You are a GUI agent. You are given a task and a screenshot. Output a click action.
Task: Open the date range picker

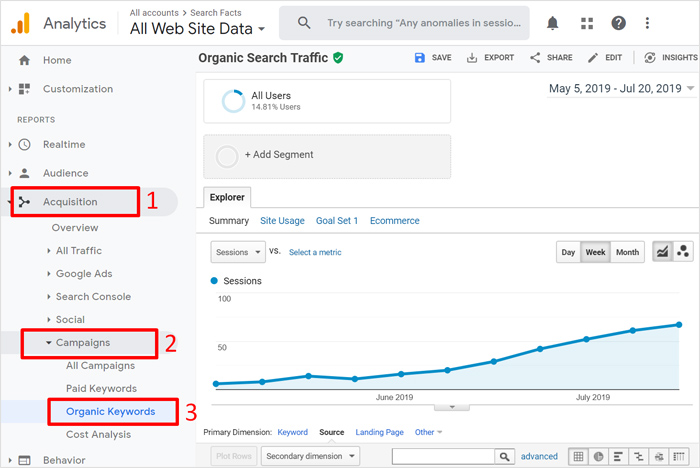[621, 89]
